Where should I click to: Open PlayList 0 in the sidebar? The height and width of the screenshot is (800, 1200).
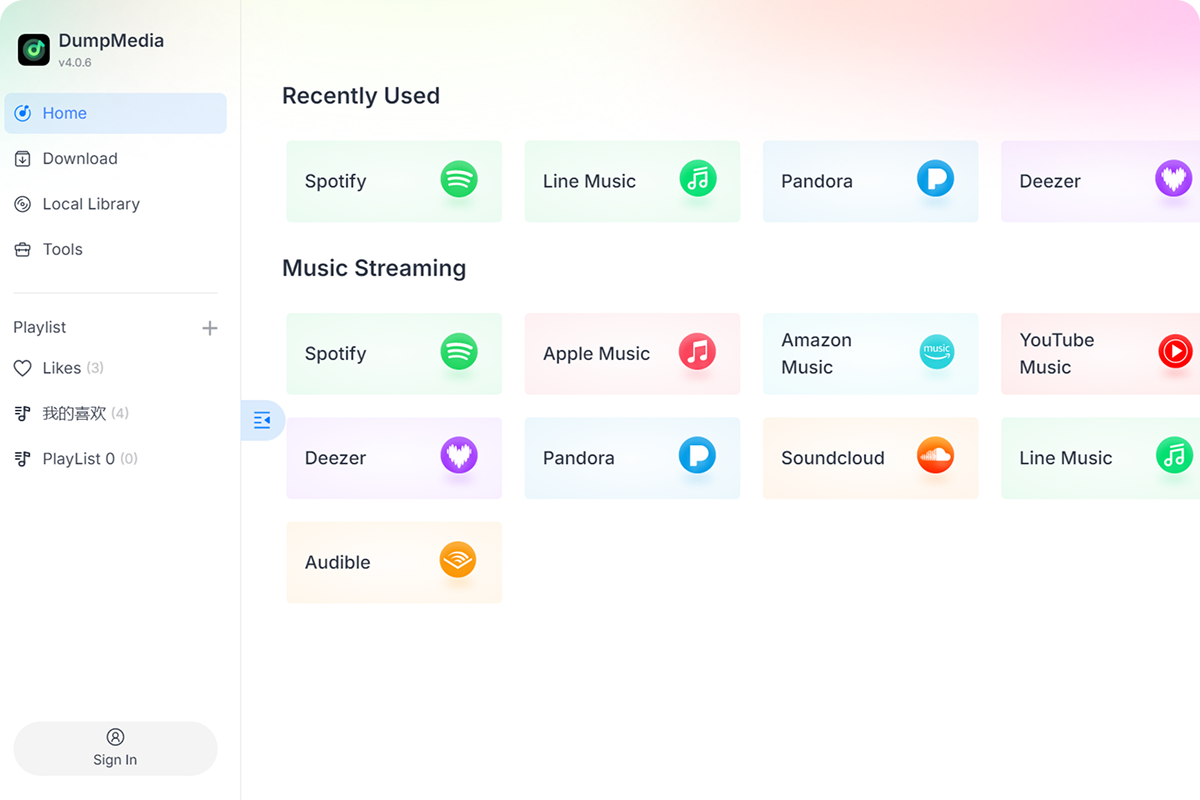pyautogui.click(x=88, y=458)
